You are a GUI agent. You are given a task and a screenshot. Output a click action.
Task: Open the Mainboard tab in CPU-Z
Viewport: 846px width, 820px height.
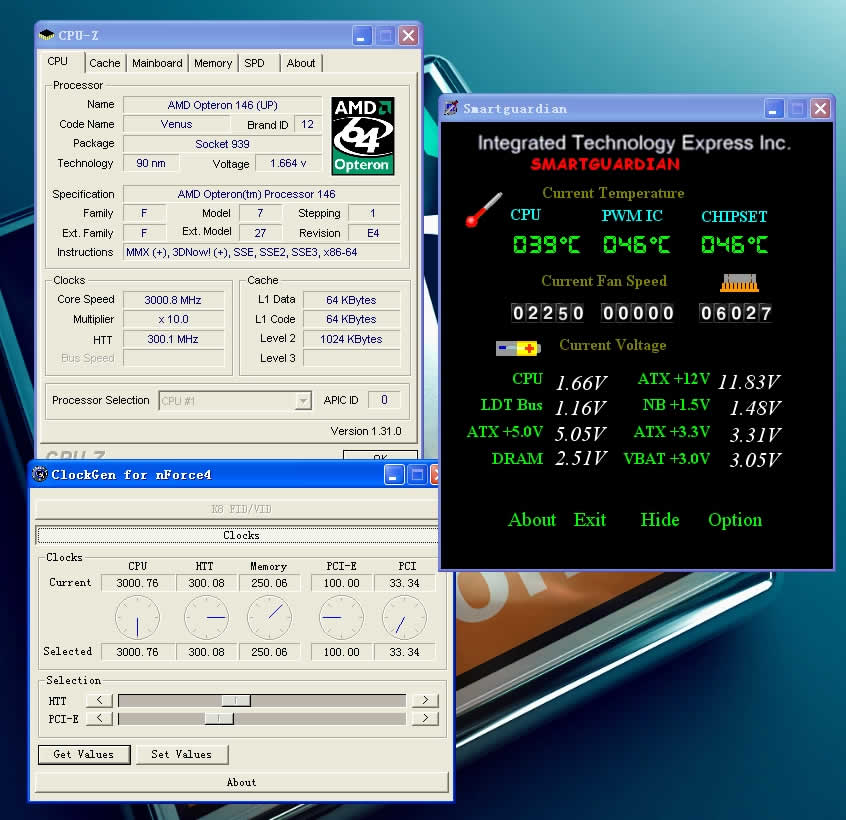[x=157, y=63]
